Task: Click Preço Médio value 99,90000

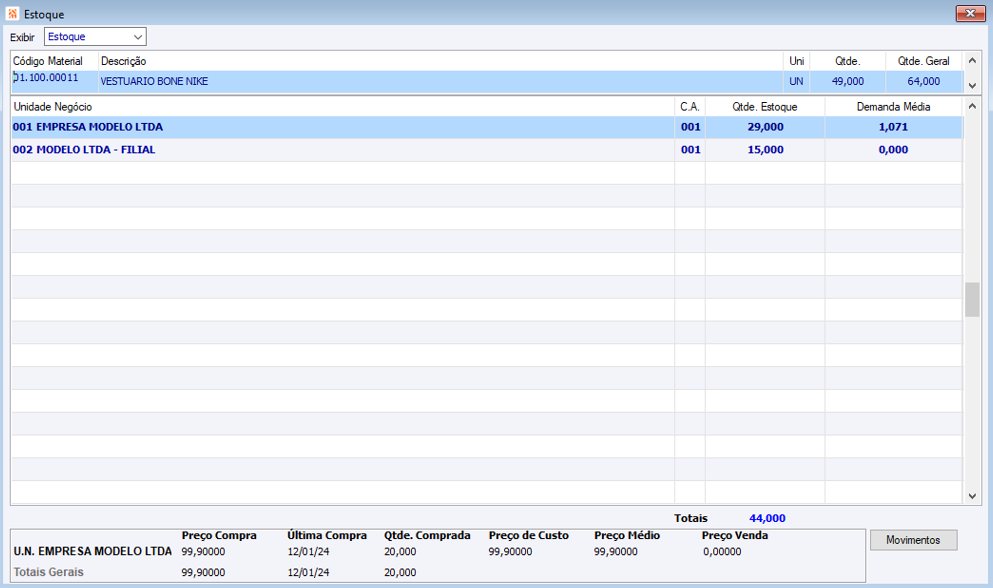Action: (616, 551)
